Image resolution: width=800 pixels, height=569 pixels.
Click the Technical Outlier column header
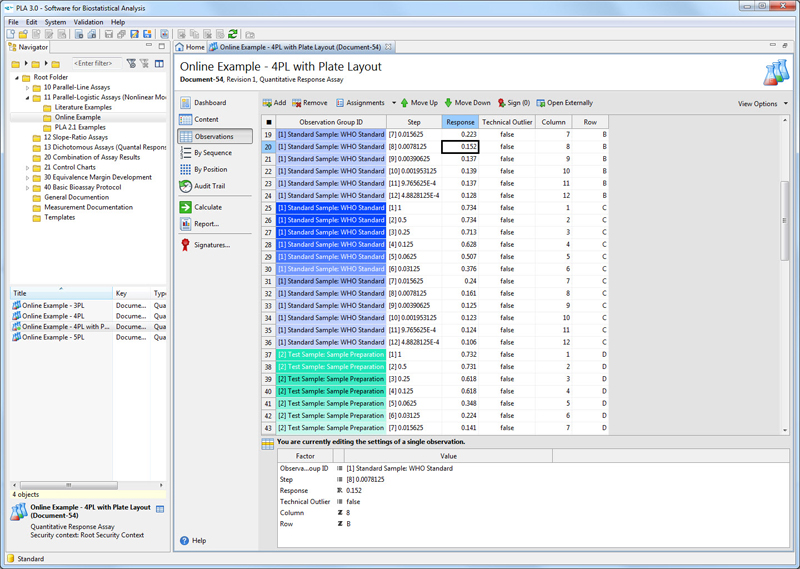pos(507,122)
